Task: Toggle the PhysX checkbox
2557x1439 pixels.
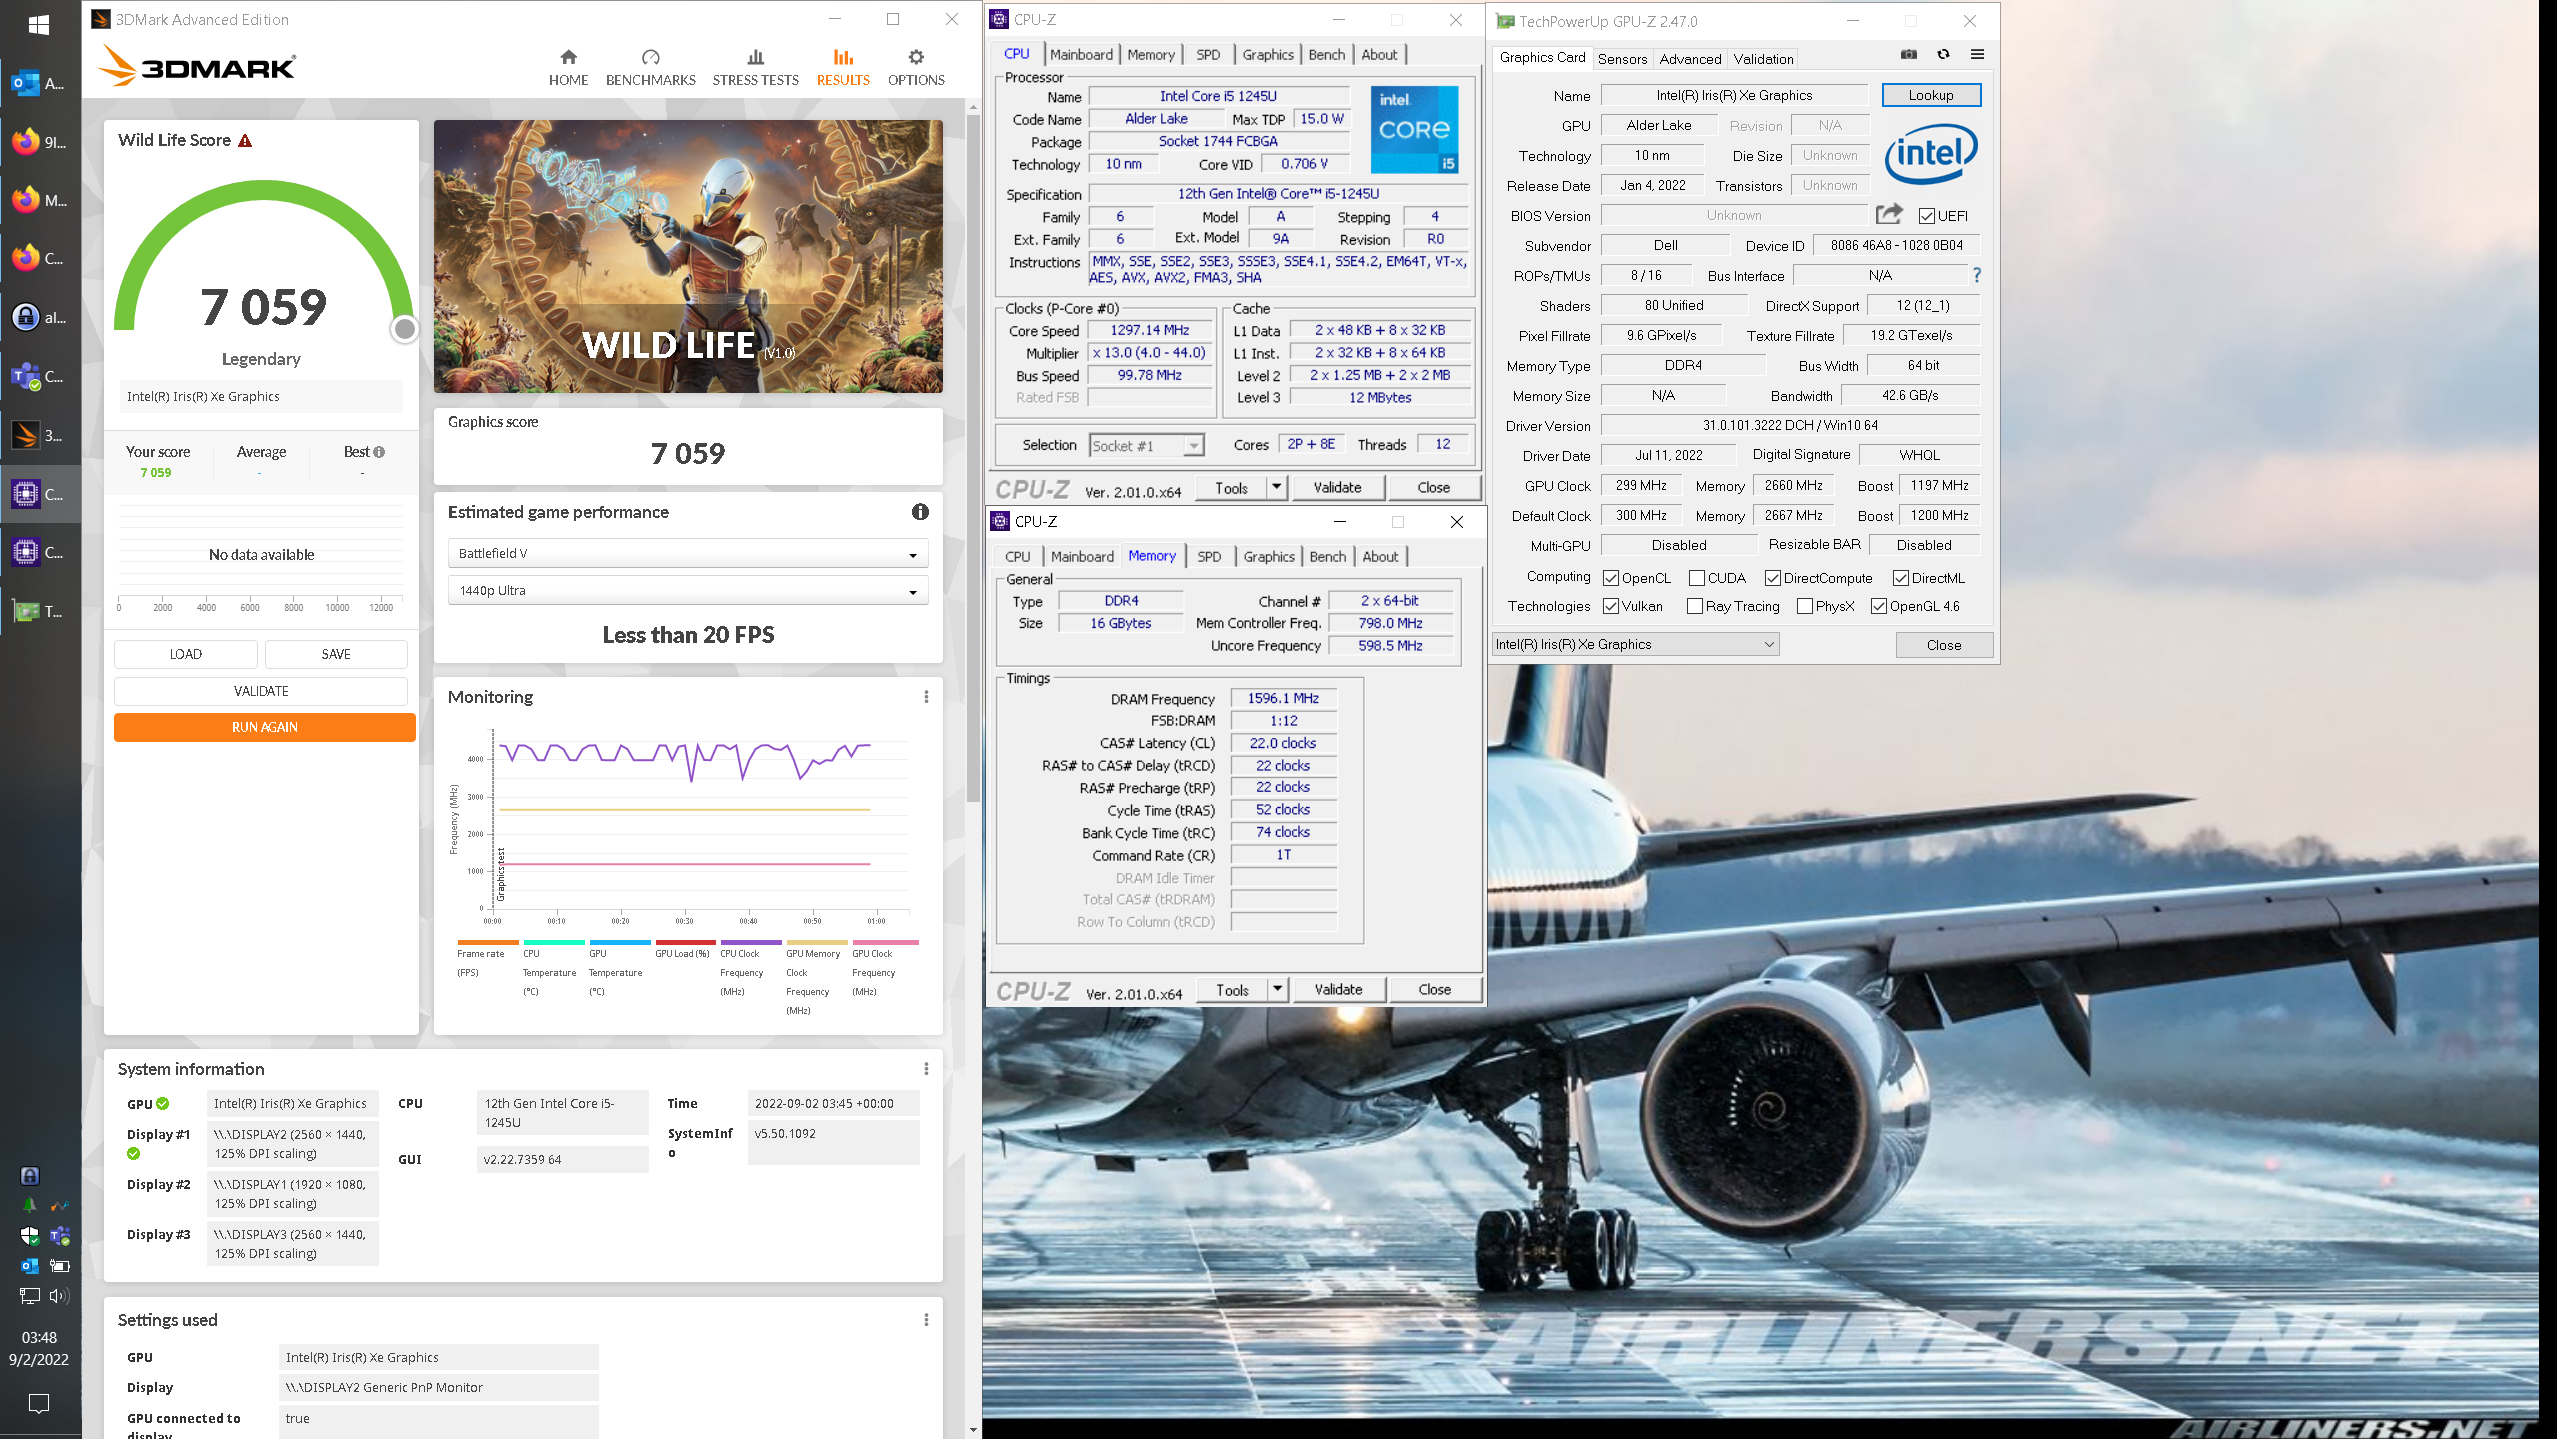Action: pyautogui.click(x=1805, y=606)
